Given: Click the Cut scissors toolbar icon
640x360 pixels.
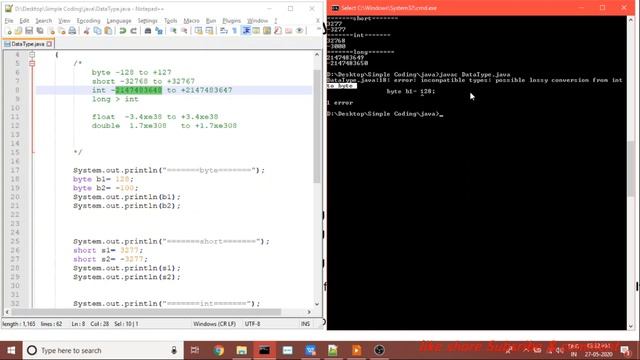Looking at the screenshot, I should [87, 31].
